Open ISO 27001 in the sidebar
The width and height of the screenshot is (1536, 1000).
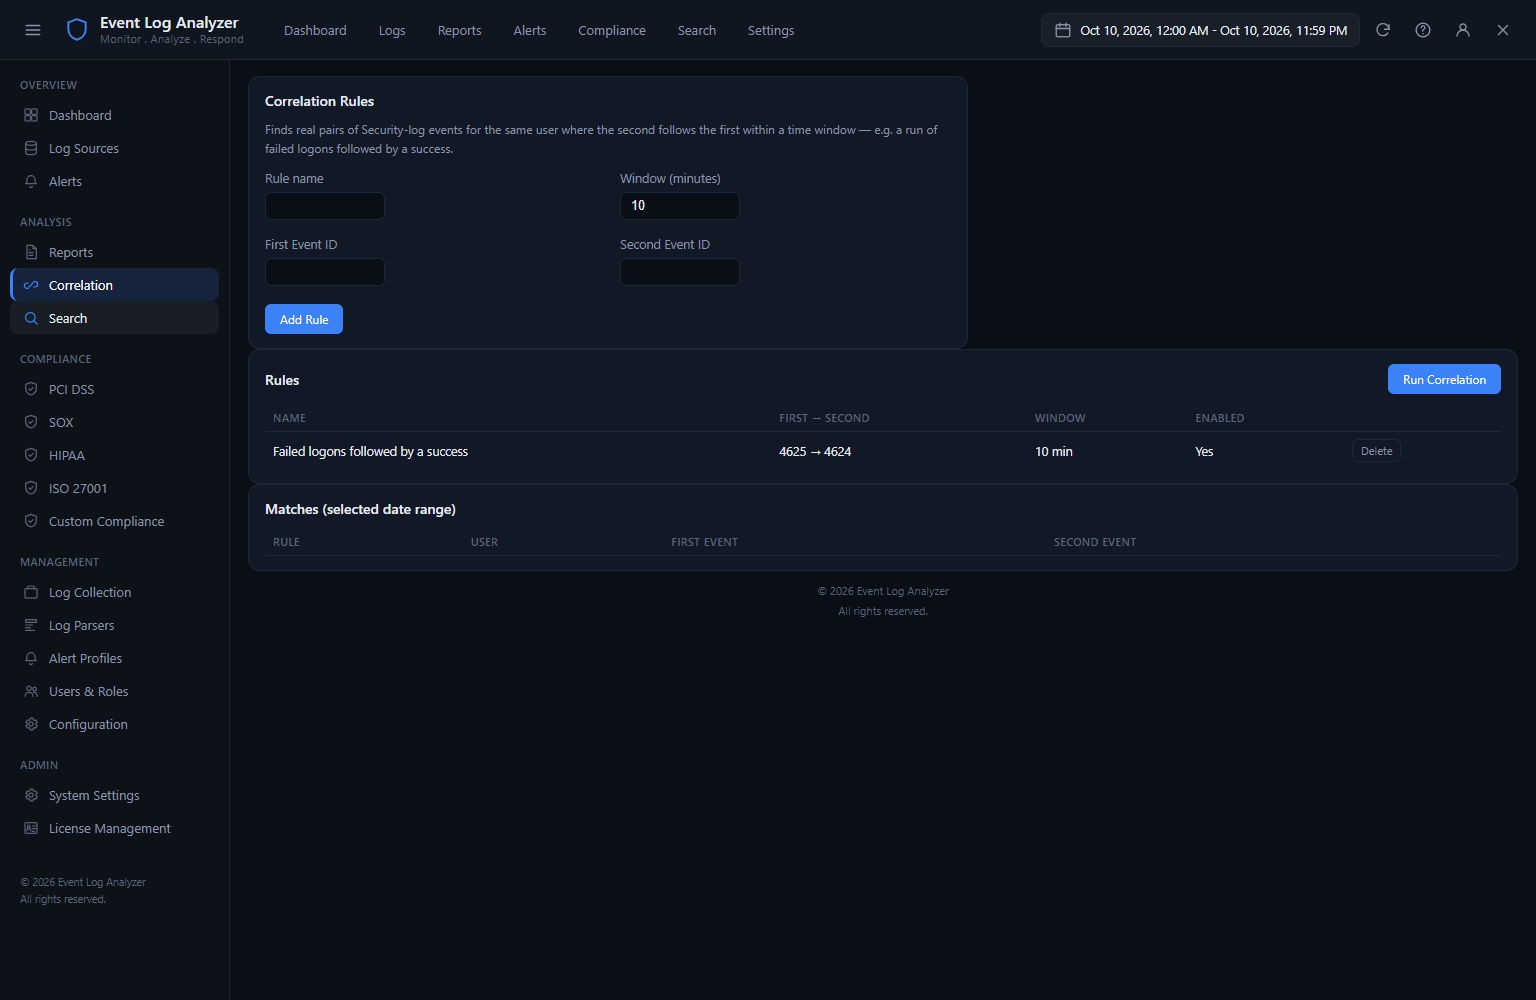(114, 488)
